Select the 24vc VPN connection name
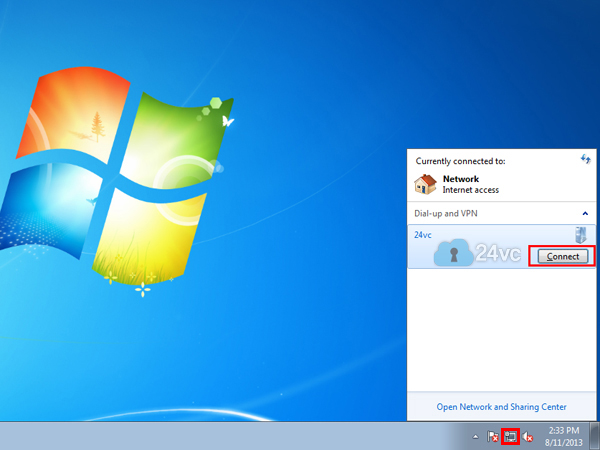Screen dimensions: 600x450 click(x=422, y=235)
